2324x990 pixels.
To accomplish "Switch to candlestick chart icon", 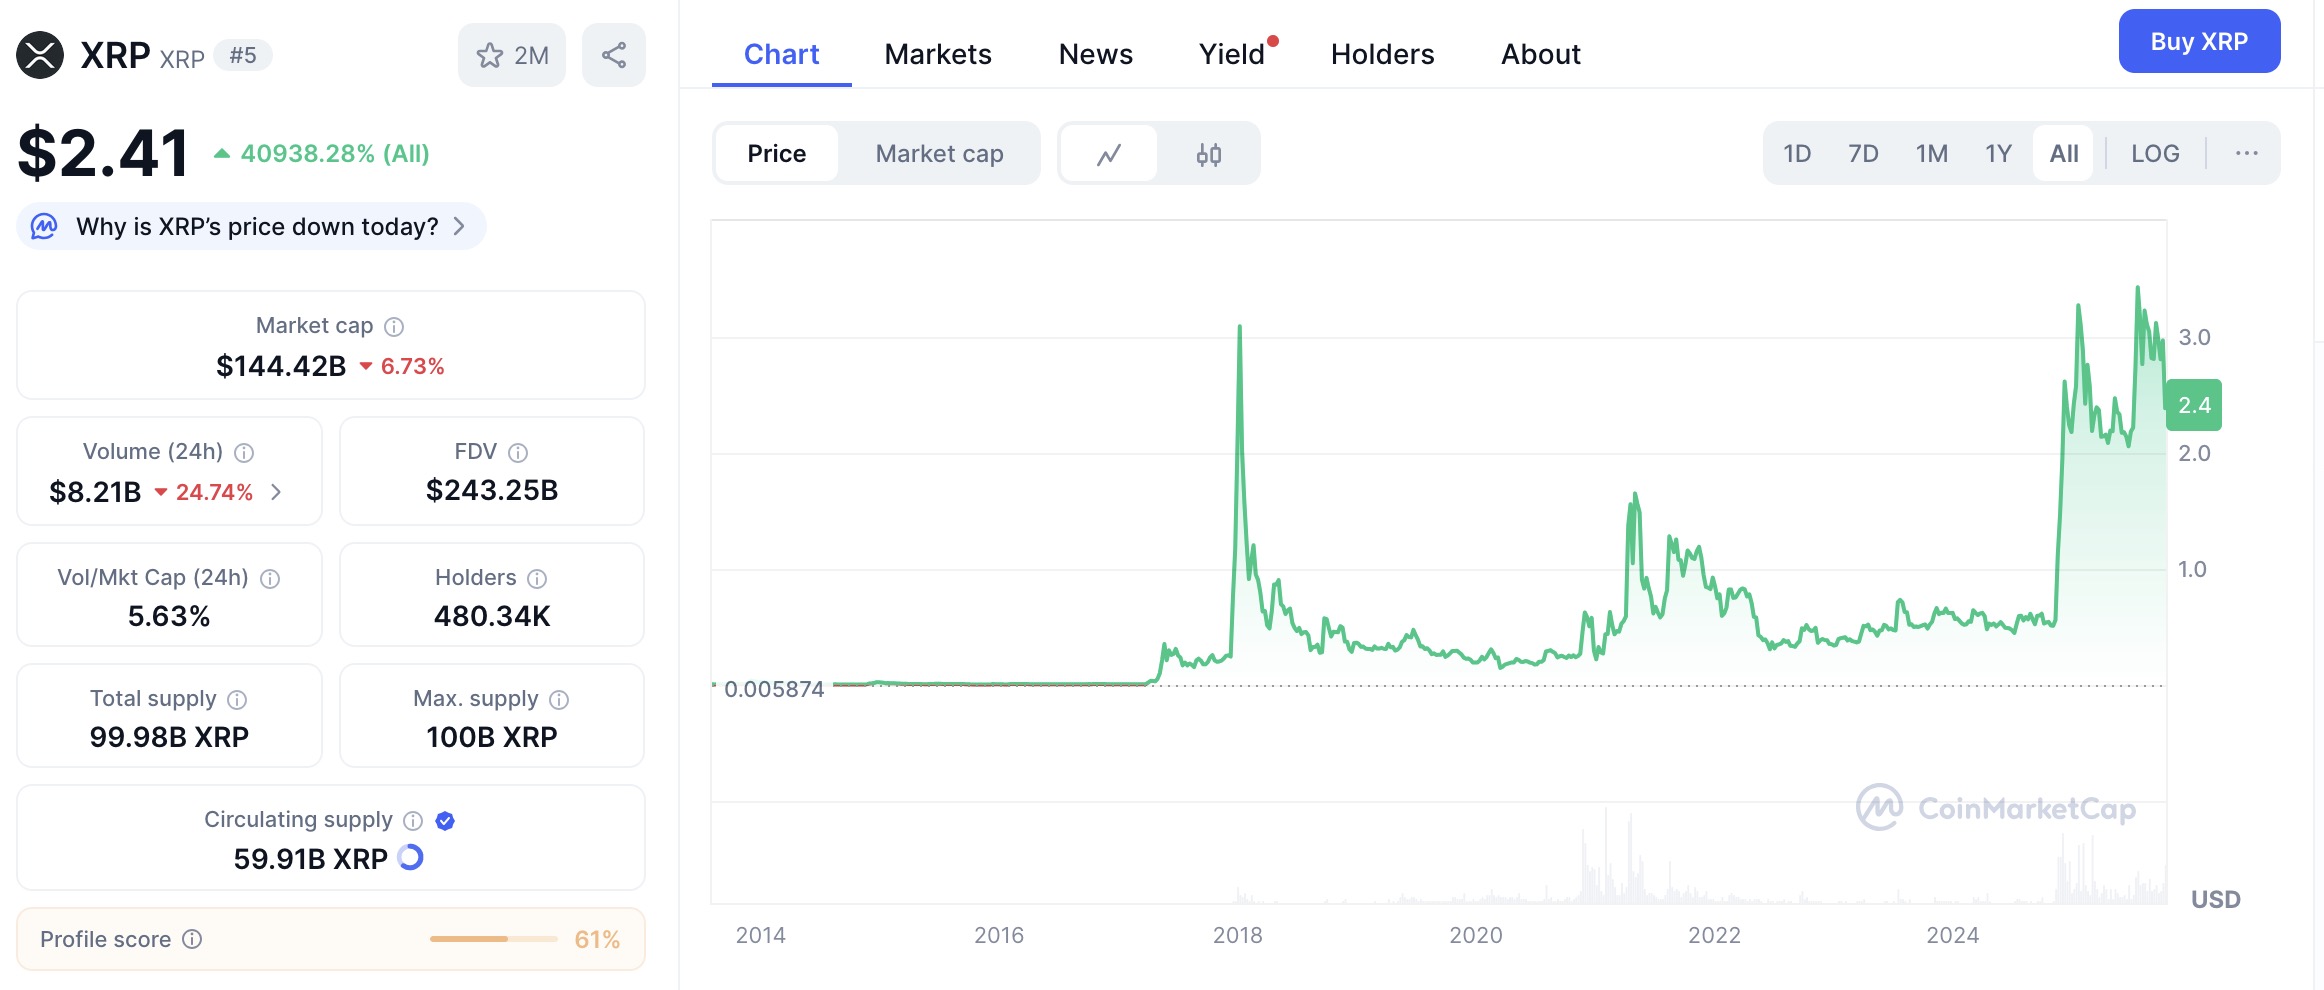I will [1208, 154].
